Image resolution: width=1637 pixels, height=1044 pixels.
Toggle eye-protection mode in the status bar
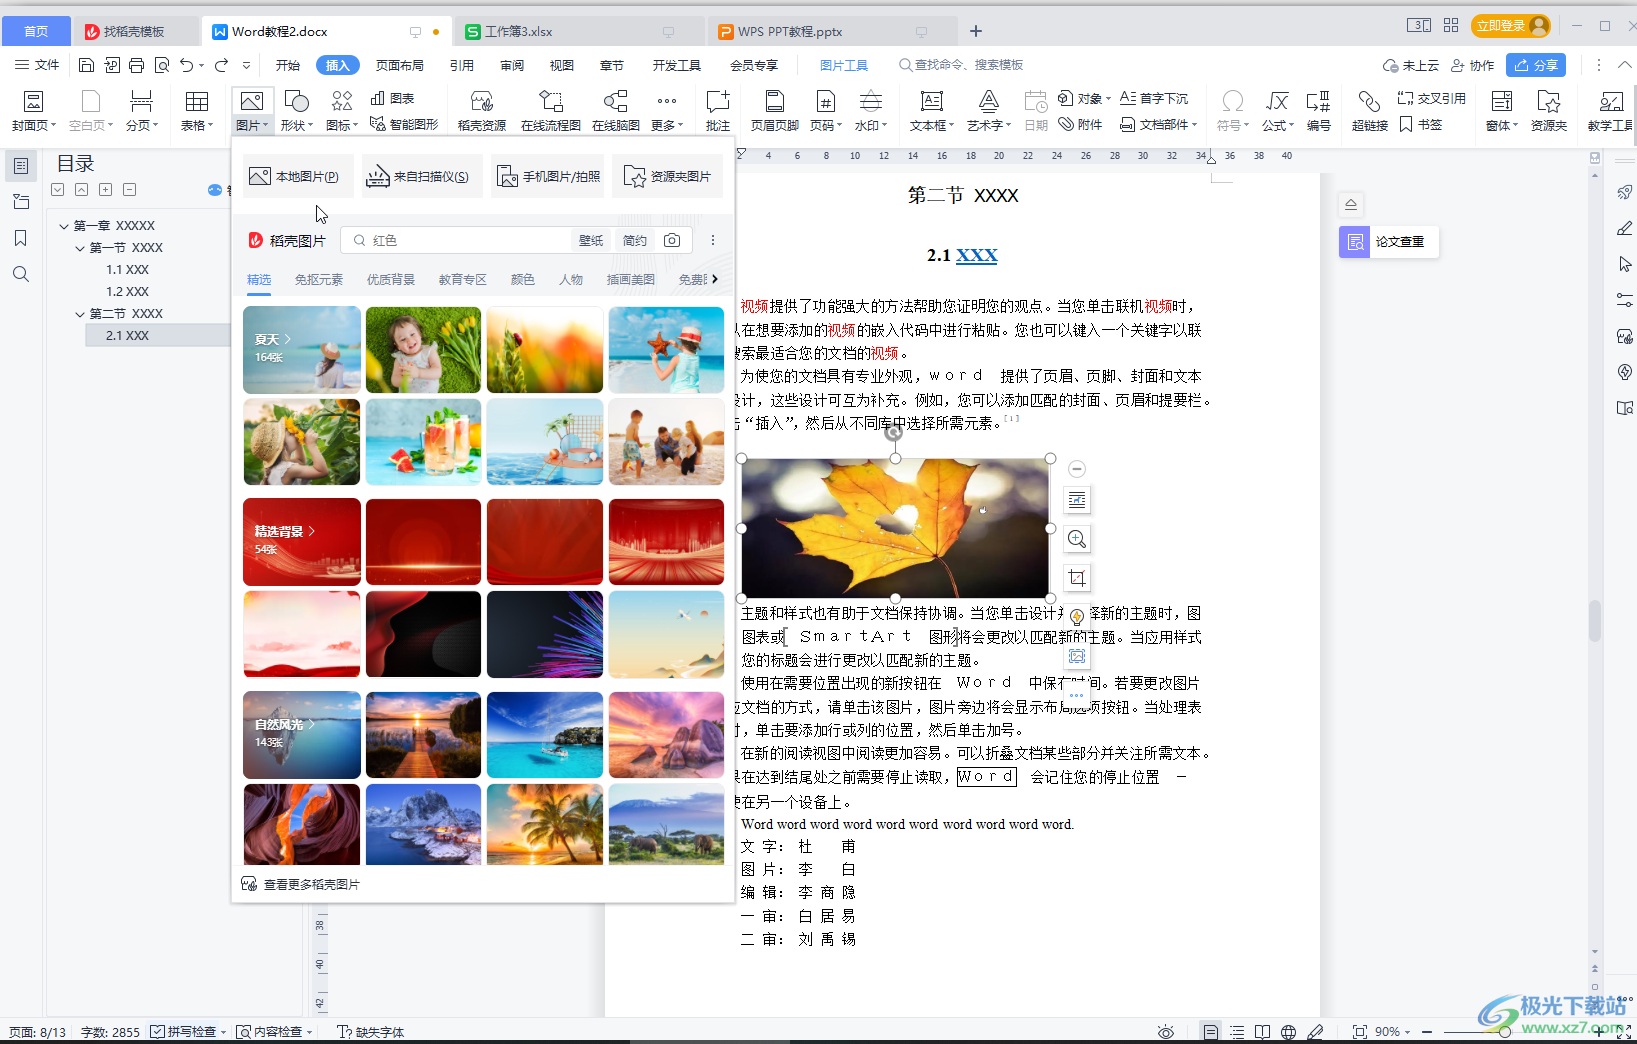(x=1166, y=1031)
